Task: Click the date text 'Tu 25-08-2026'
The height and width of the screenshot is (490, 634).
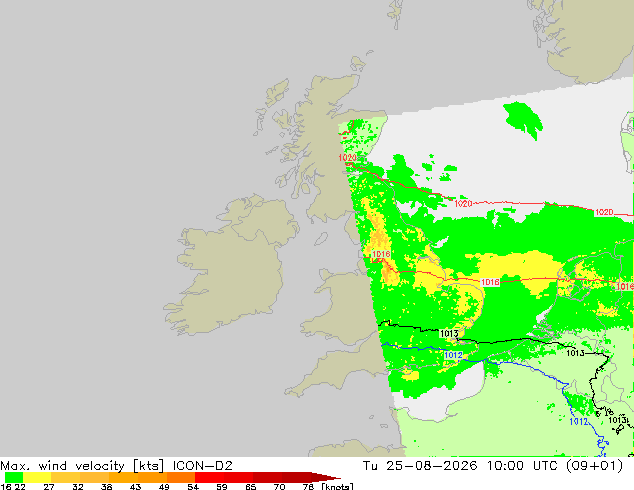Action: click(x=420, y=466)
